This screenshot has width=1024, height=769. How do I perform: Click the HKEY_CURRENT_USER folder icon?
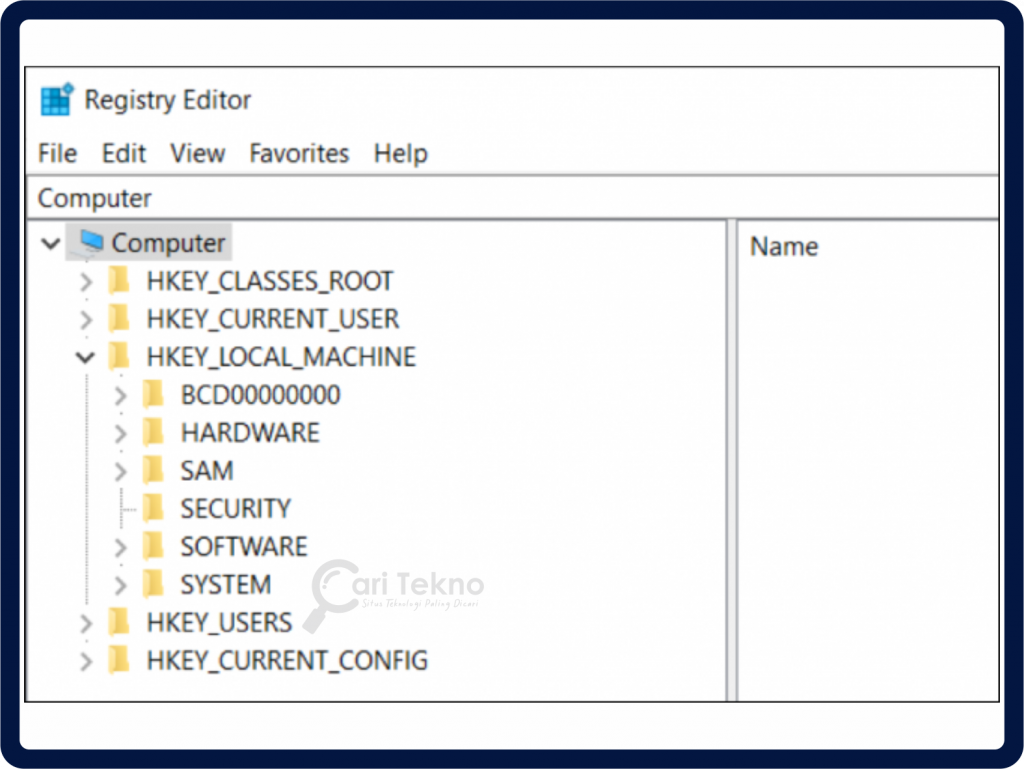tap(120, 319)
